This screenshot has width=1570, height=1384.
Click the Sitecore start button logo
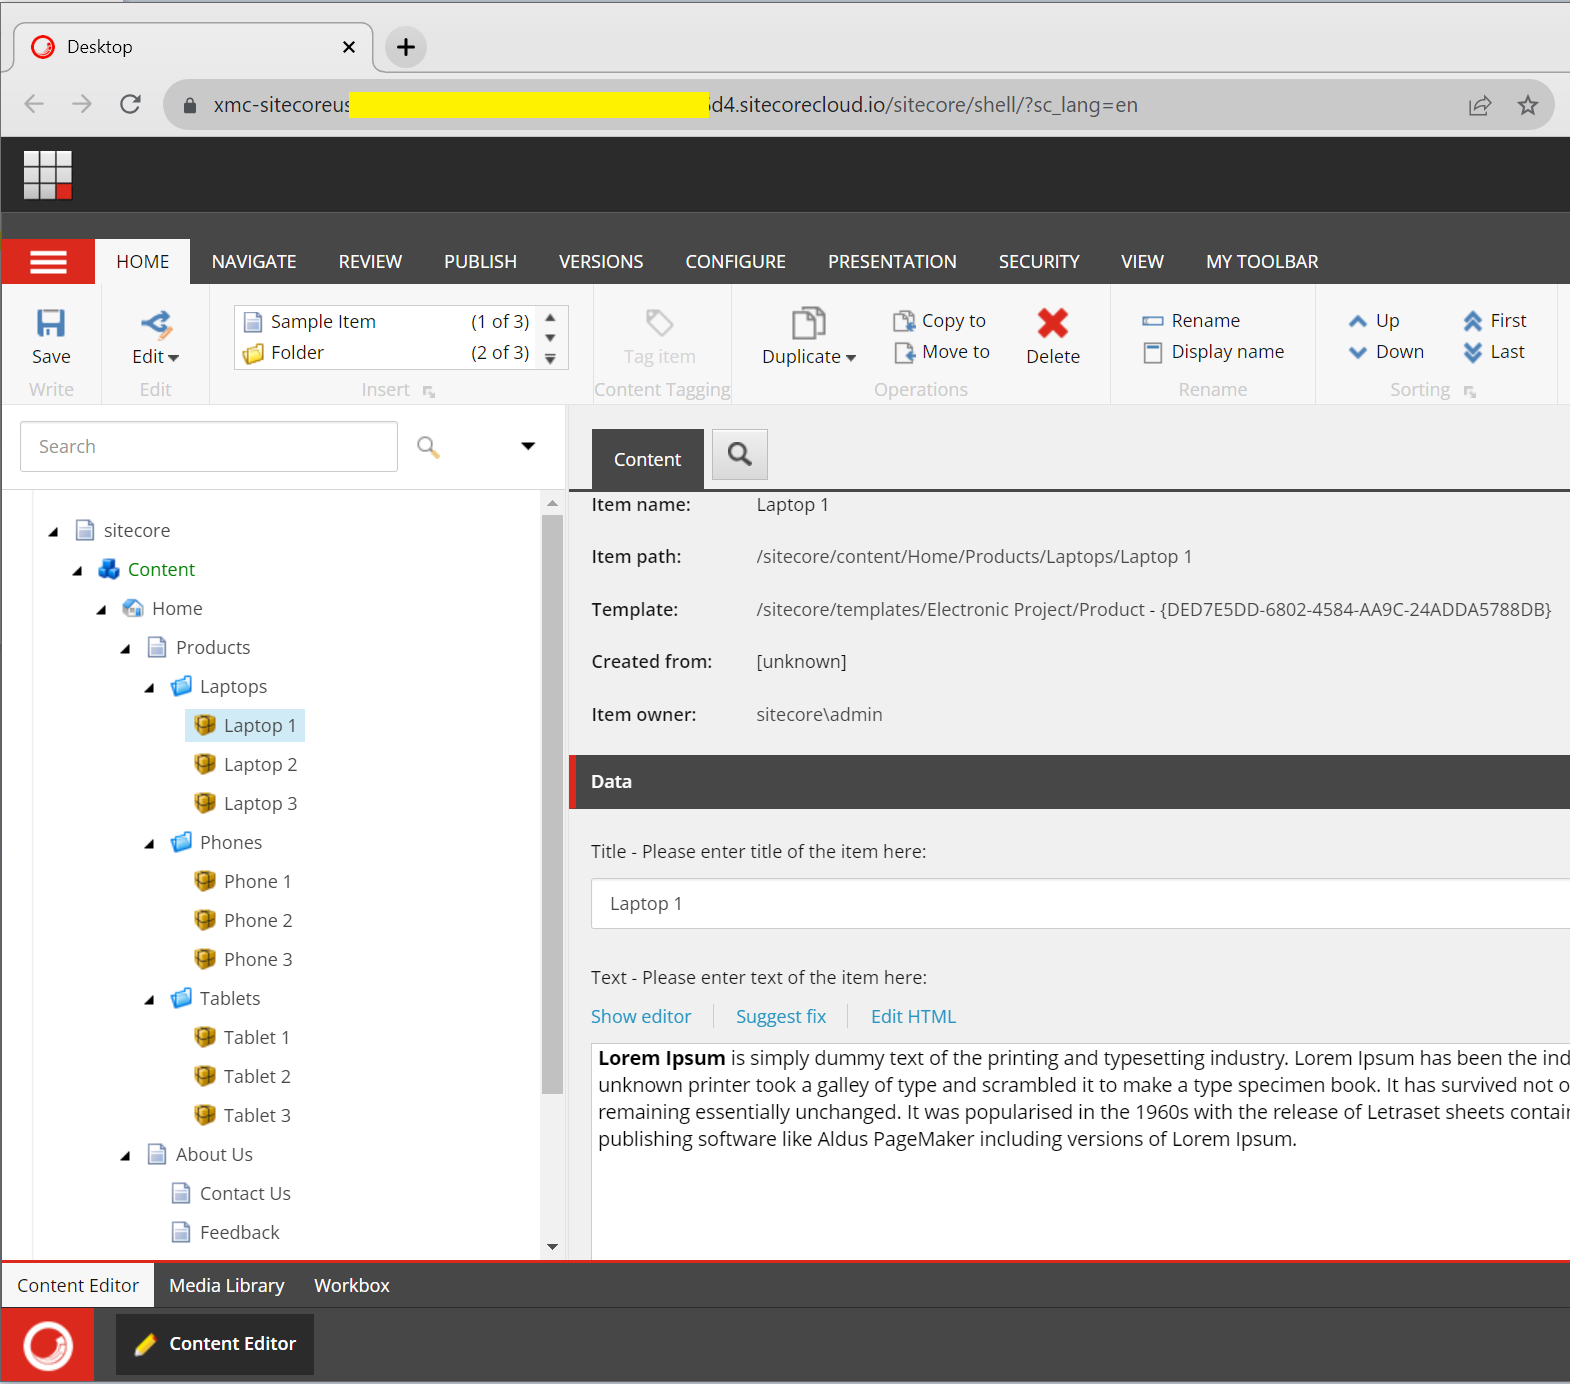(x=48, y=1345)
